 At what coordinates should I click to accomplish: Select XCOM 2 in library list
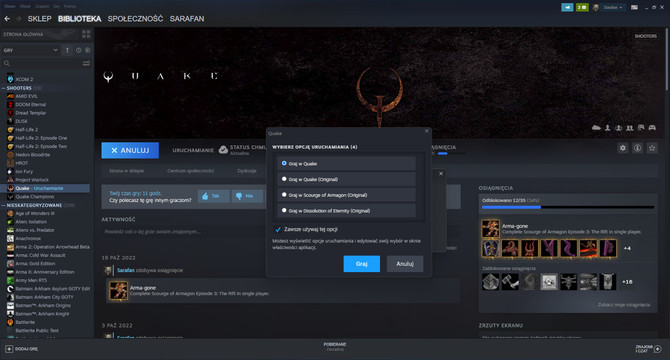24,79
